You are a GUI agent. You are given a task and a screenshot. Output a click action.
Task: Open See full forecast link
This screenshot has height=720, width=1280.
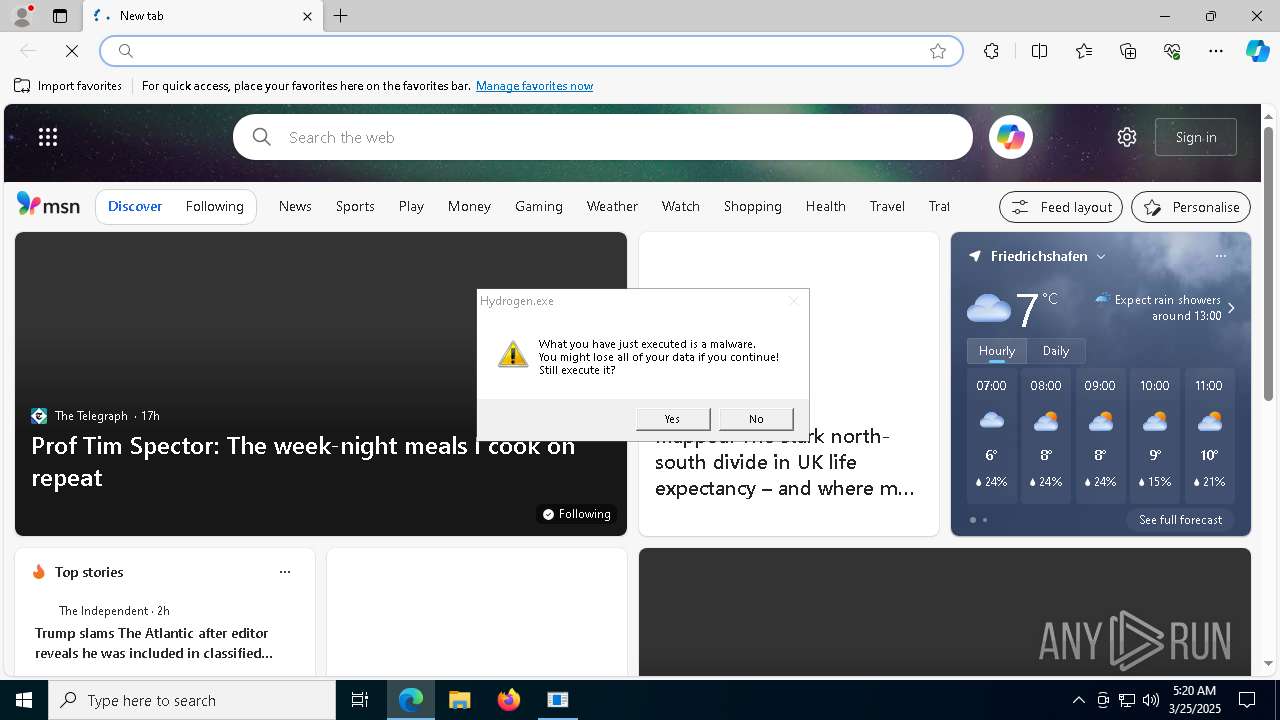1180,520
